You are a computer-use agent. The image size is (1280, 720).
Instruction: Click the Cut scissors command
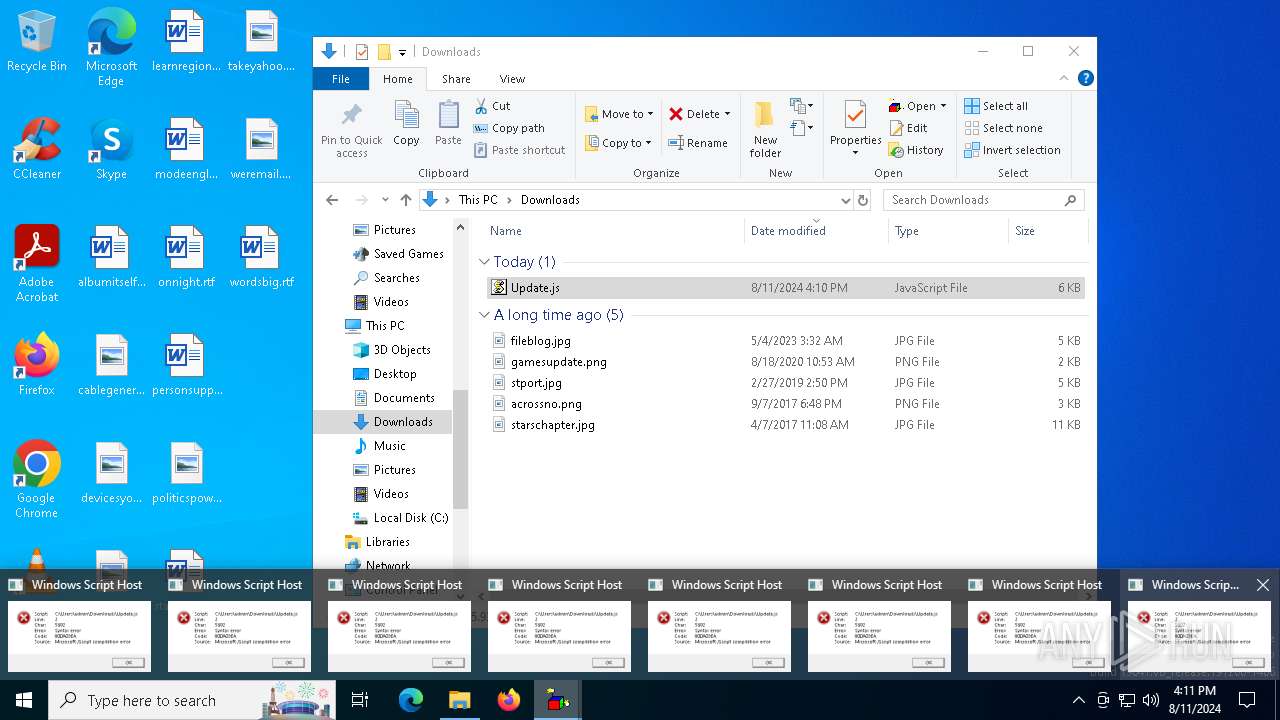tap(492, 106)
